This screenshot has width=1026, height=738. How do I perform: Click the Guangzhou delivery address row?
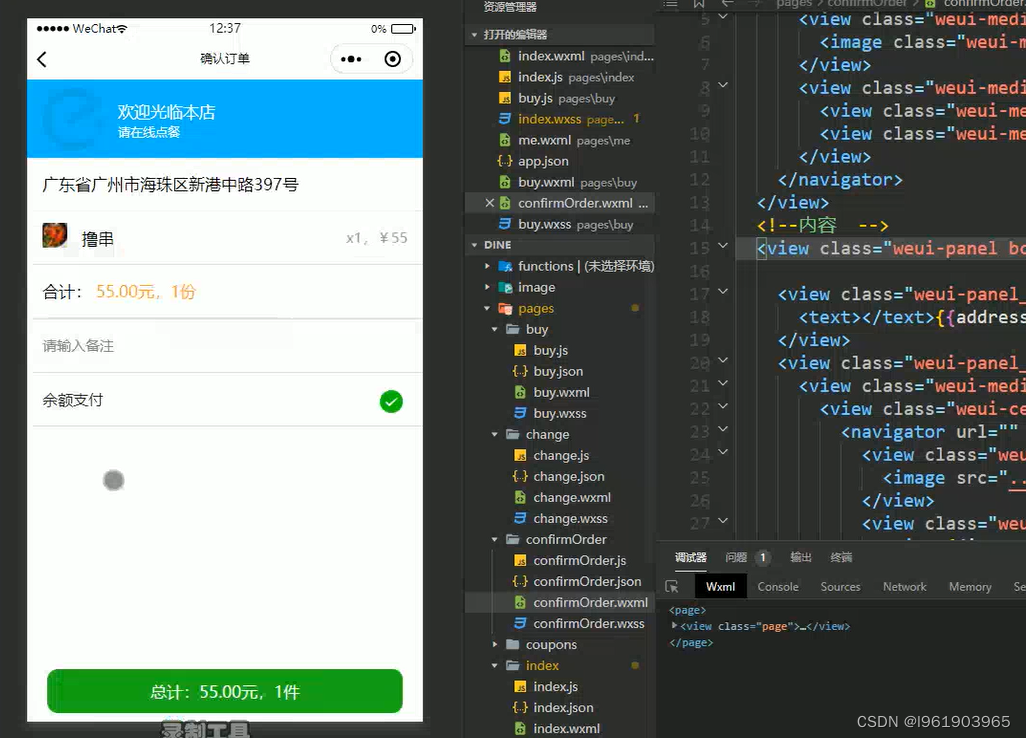pyautogui.click(x=224, y=184)
